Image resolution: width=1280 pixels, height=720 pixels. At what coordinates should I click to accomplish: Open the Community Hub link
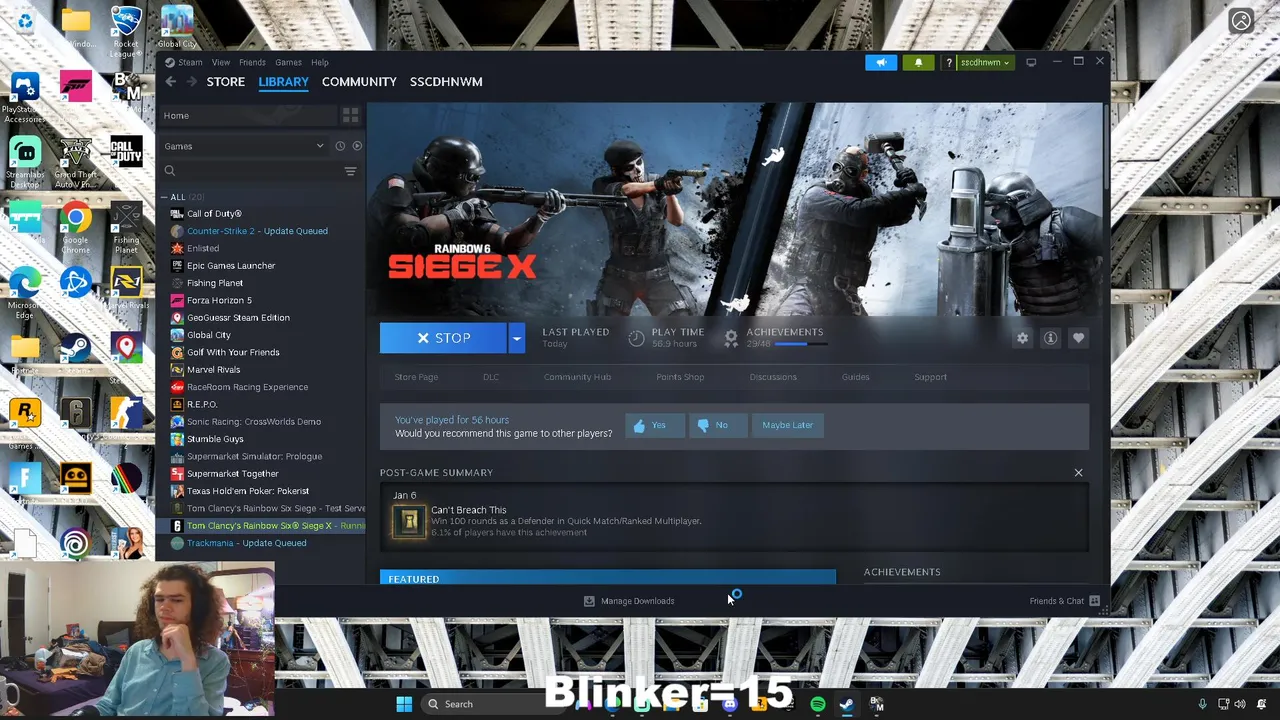click(577, 377)
